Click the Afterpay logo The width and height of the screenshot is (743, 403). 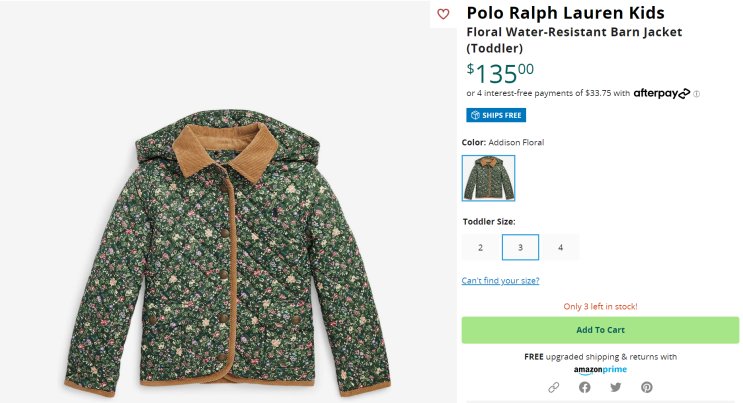click(x=661, y=94)
